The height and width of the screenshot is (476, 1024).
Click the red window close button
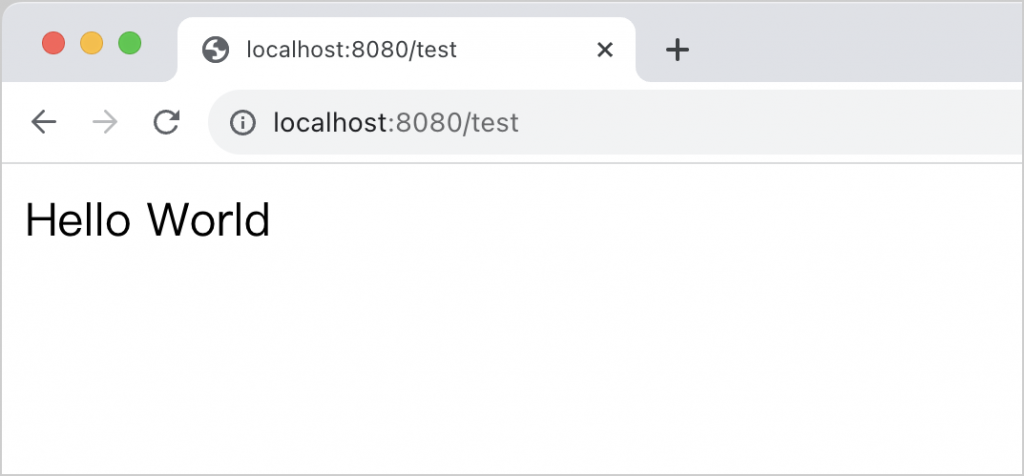click(53, 43)
